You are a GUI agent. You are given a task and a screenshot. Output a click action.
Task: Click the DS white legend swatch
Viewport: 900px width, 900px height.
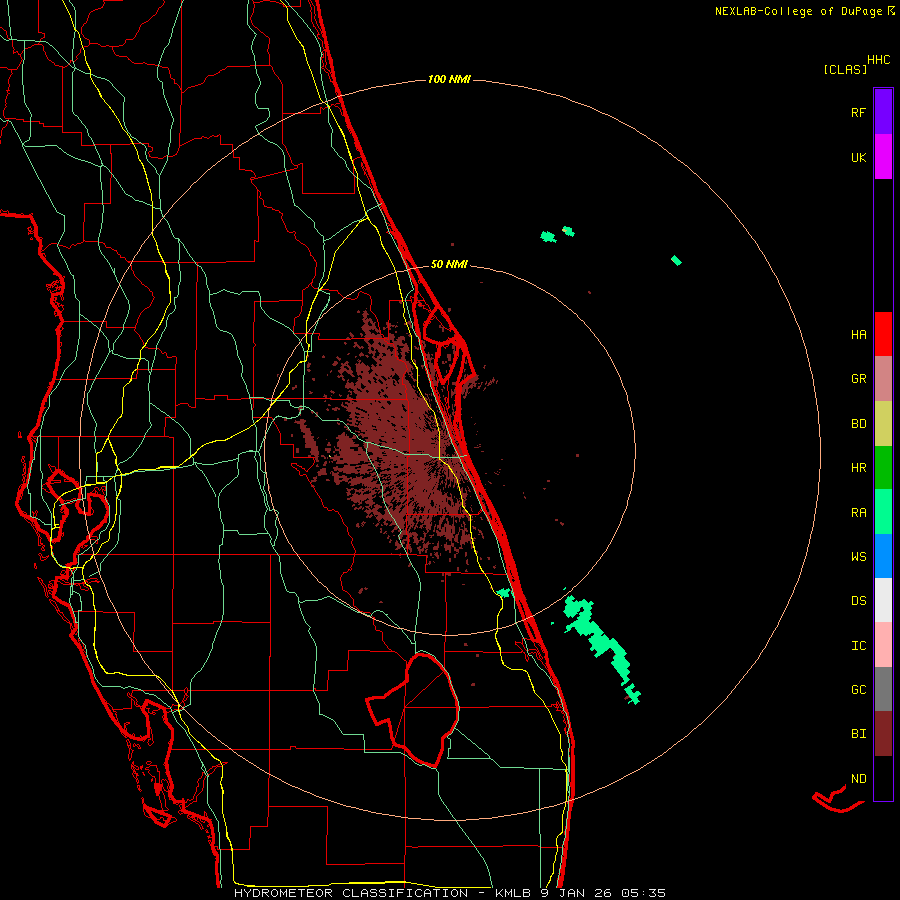coord(883,600)
